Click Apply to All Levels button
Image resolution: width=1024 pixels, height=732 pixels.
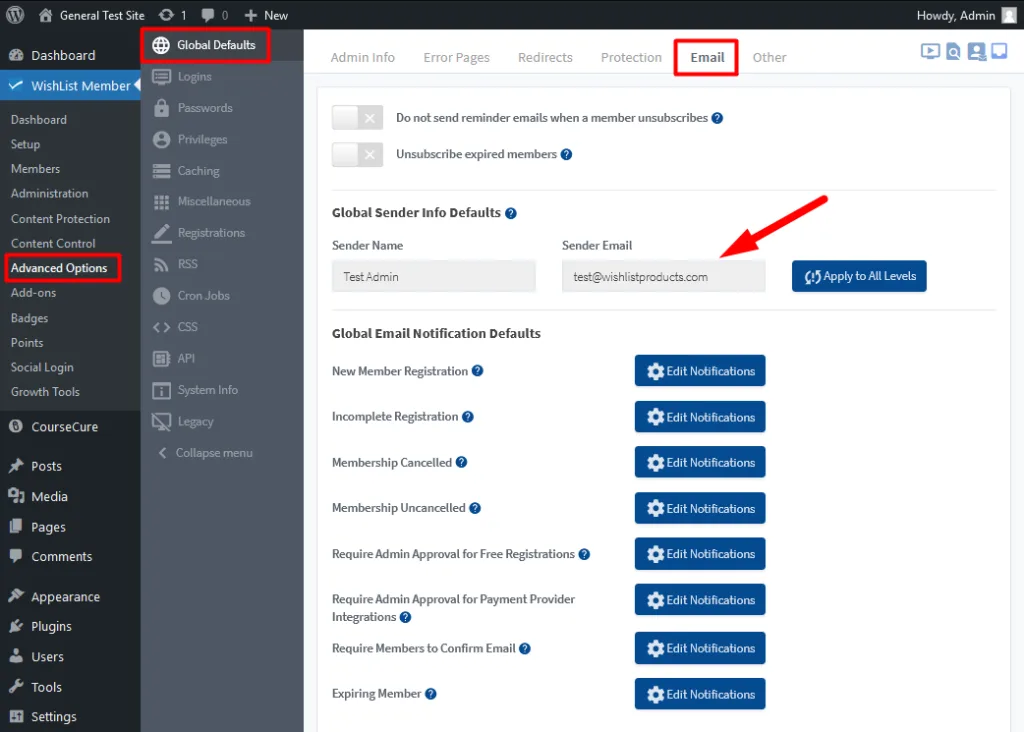pos(859,276)
